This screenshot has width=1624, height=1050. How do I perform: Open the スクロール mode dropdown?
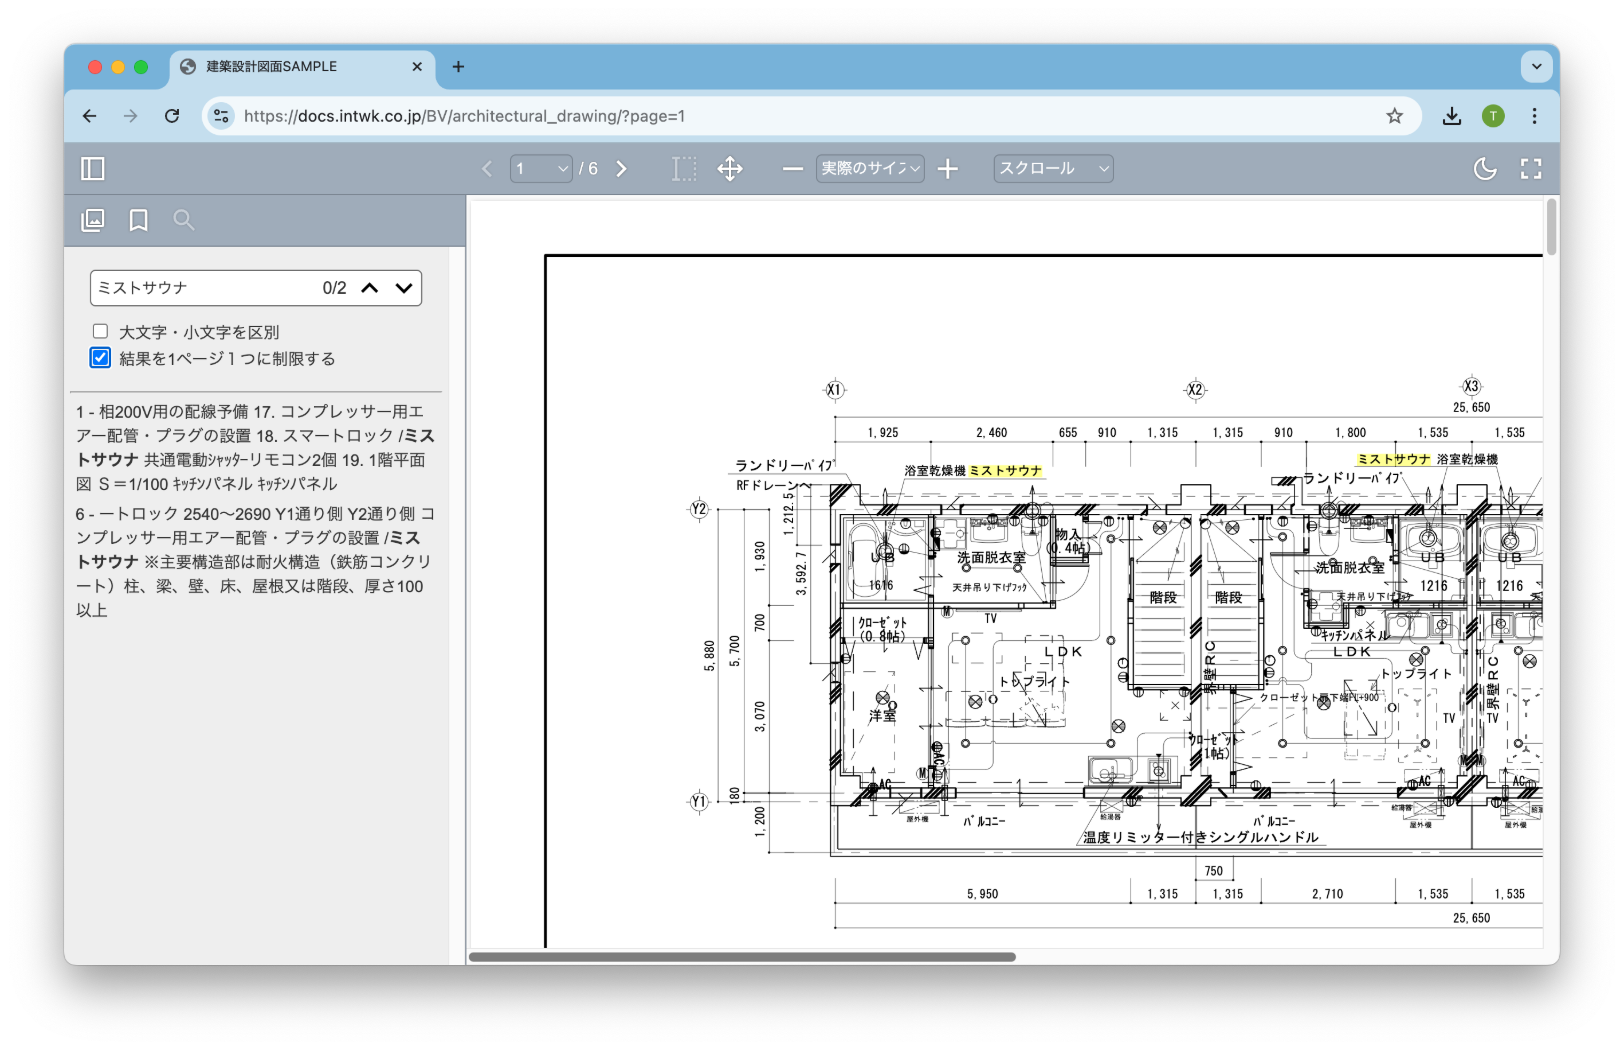click(1053, 169)
